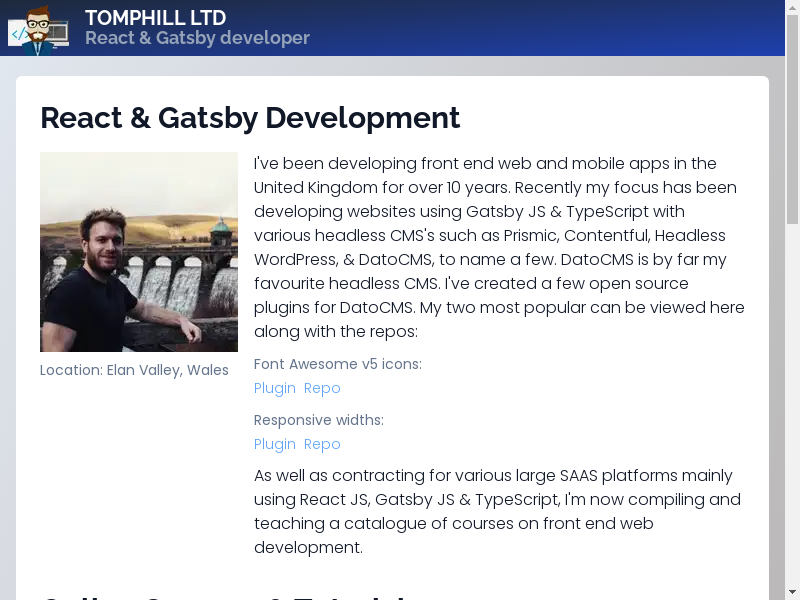Open the Responsive widths Repo link
Screen dimensions: 800x600
[x=322, y=444]
